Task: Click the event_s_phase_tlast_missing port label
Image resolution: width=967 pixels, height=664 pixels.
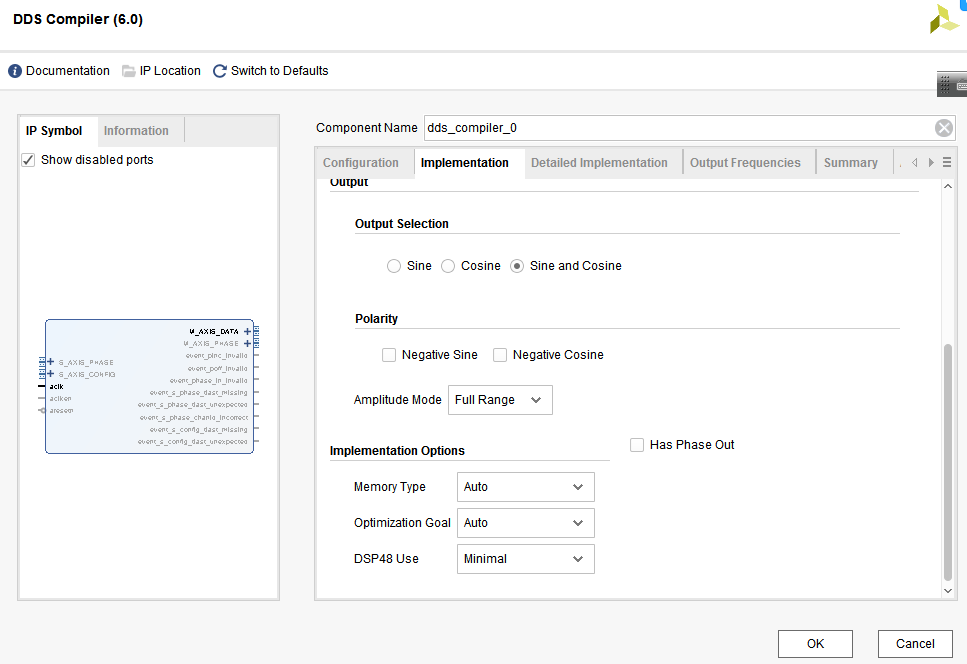Action: (199, 393)
